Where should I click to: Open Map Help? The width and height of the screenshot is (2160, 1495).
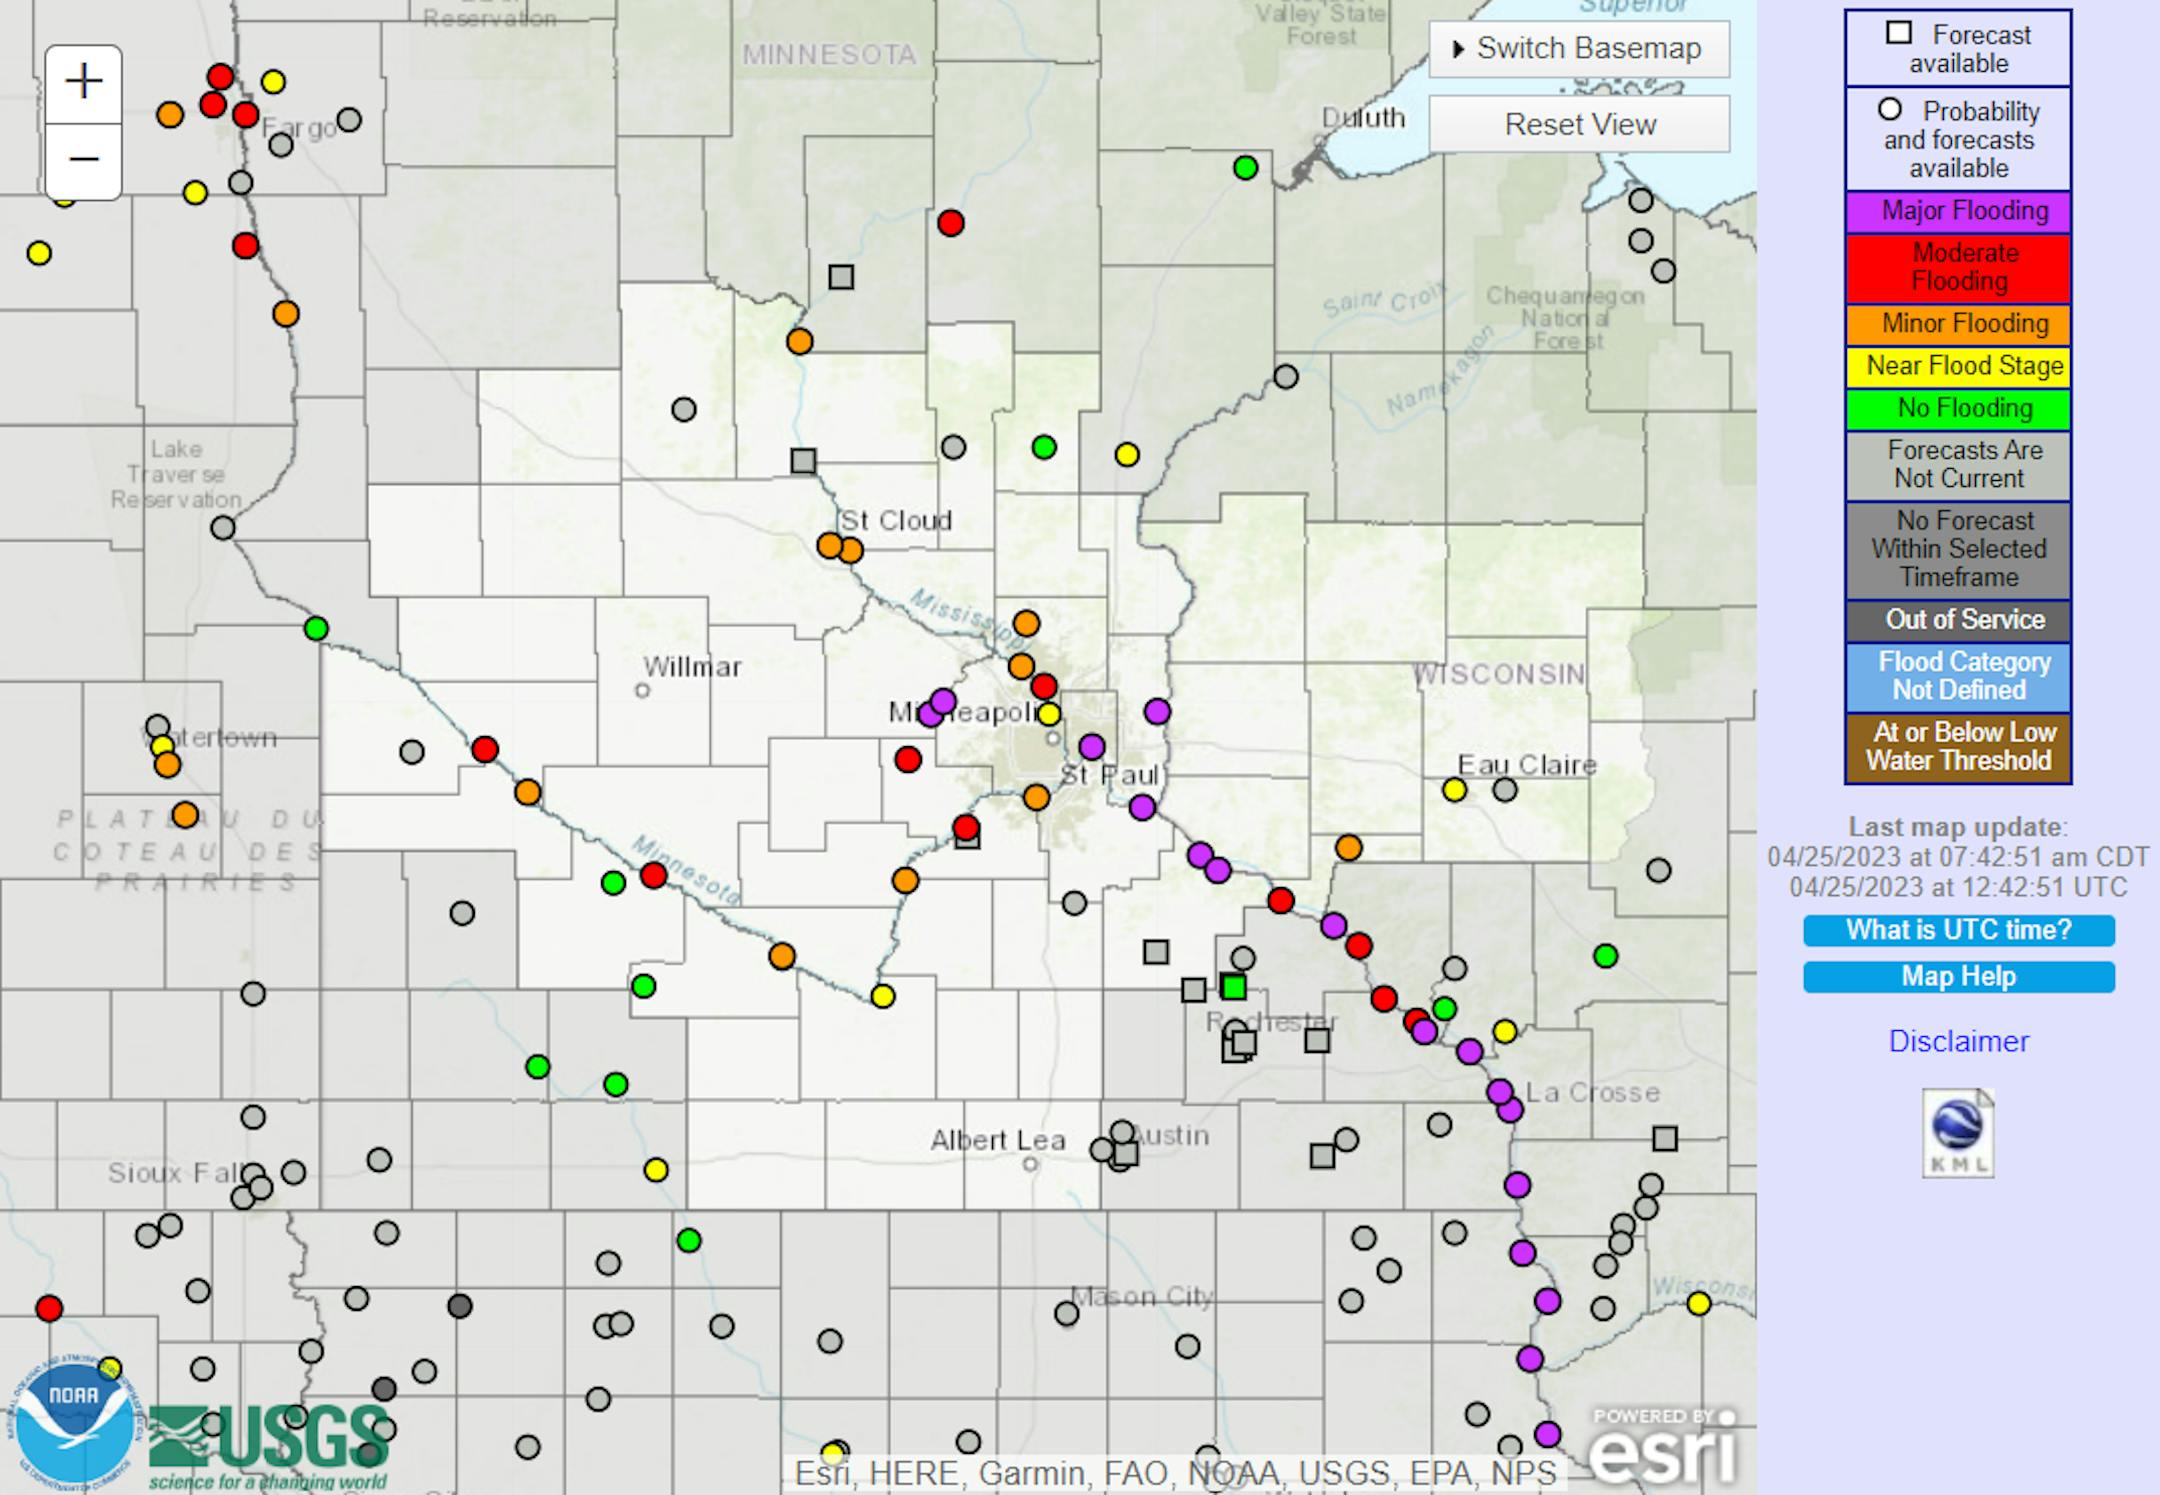pyautogui.click(x=1958, y=977)
